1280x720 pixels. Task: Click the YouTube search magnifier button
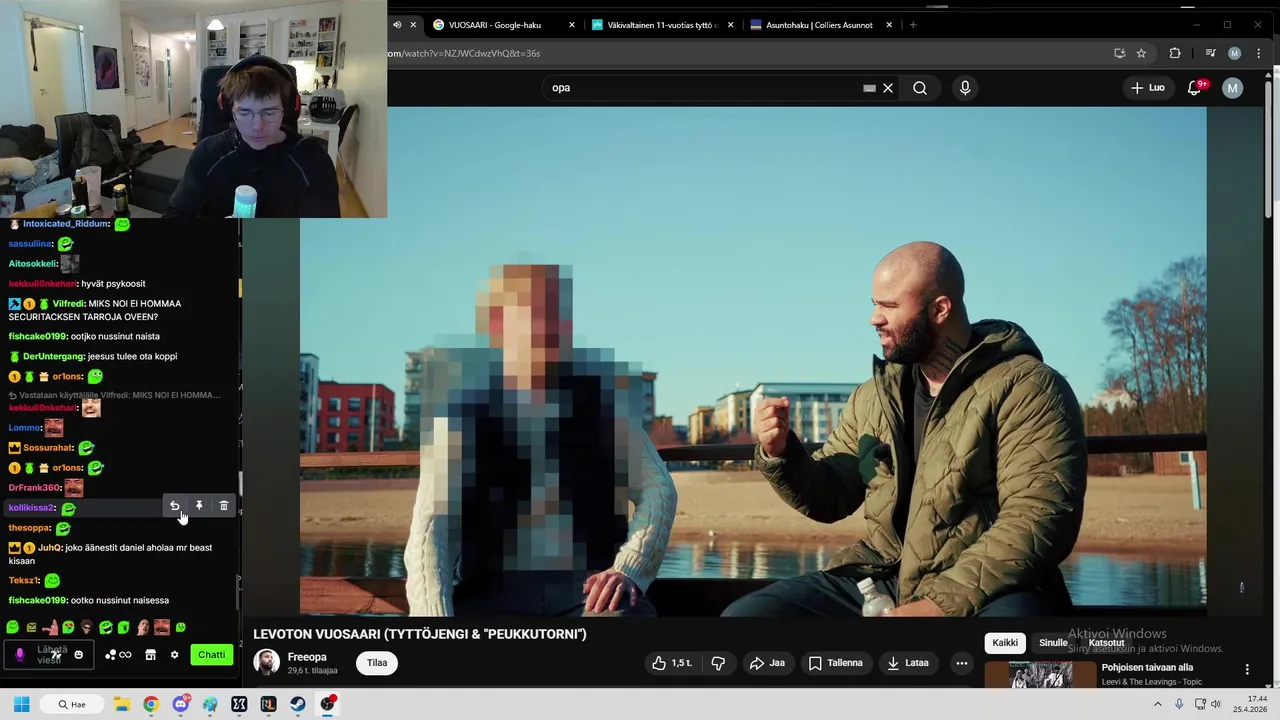920,88
